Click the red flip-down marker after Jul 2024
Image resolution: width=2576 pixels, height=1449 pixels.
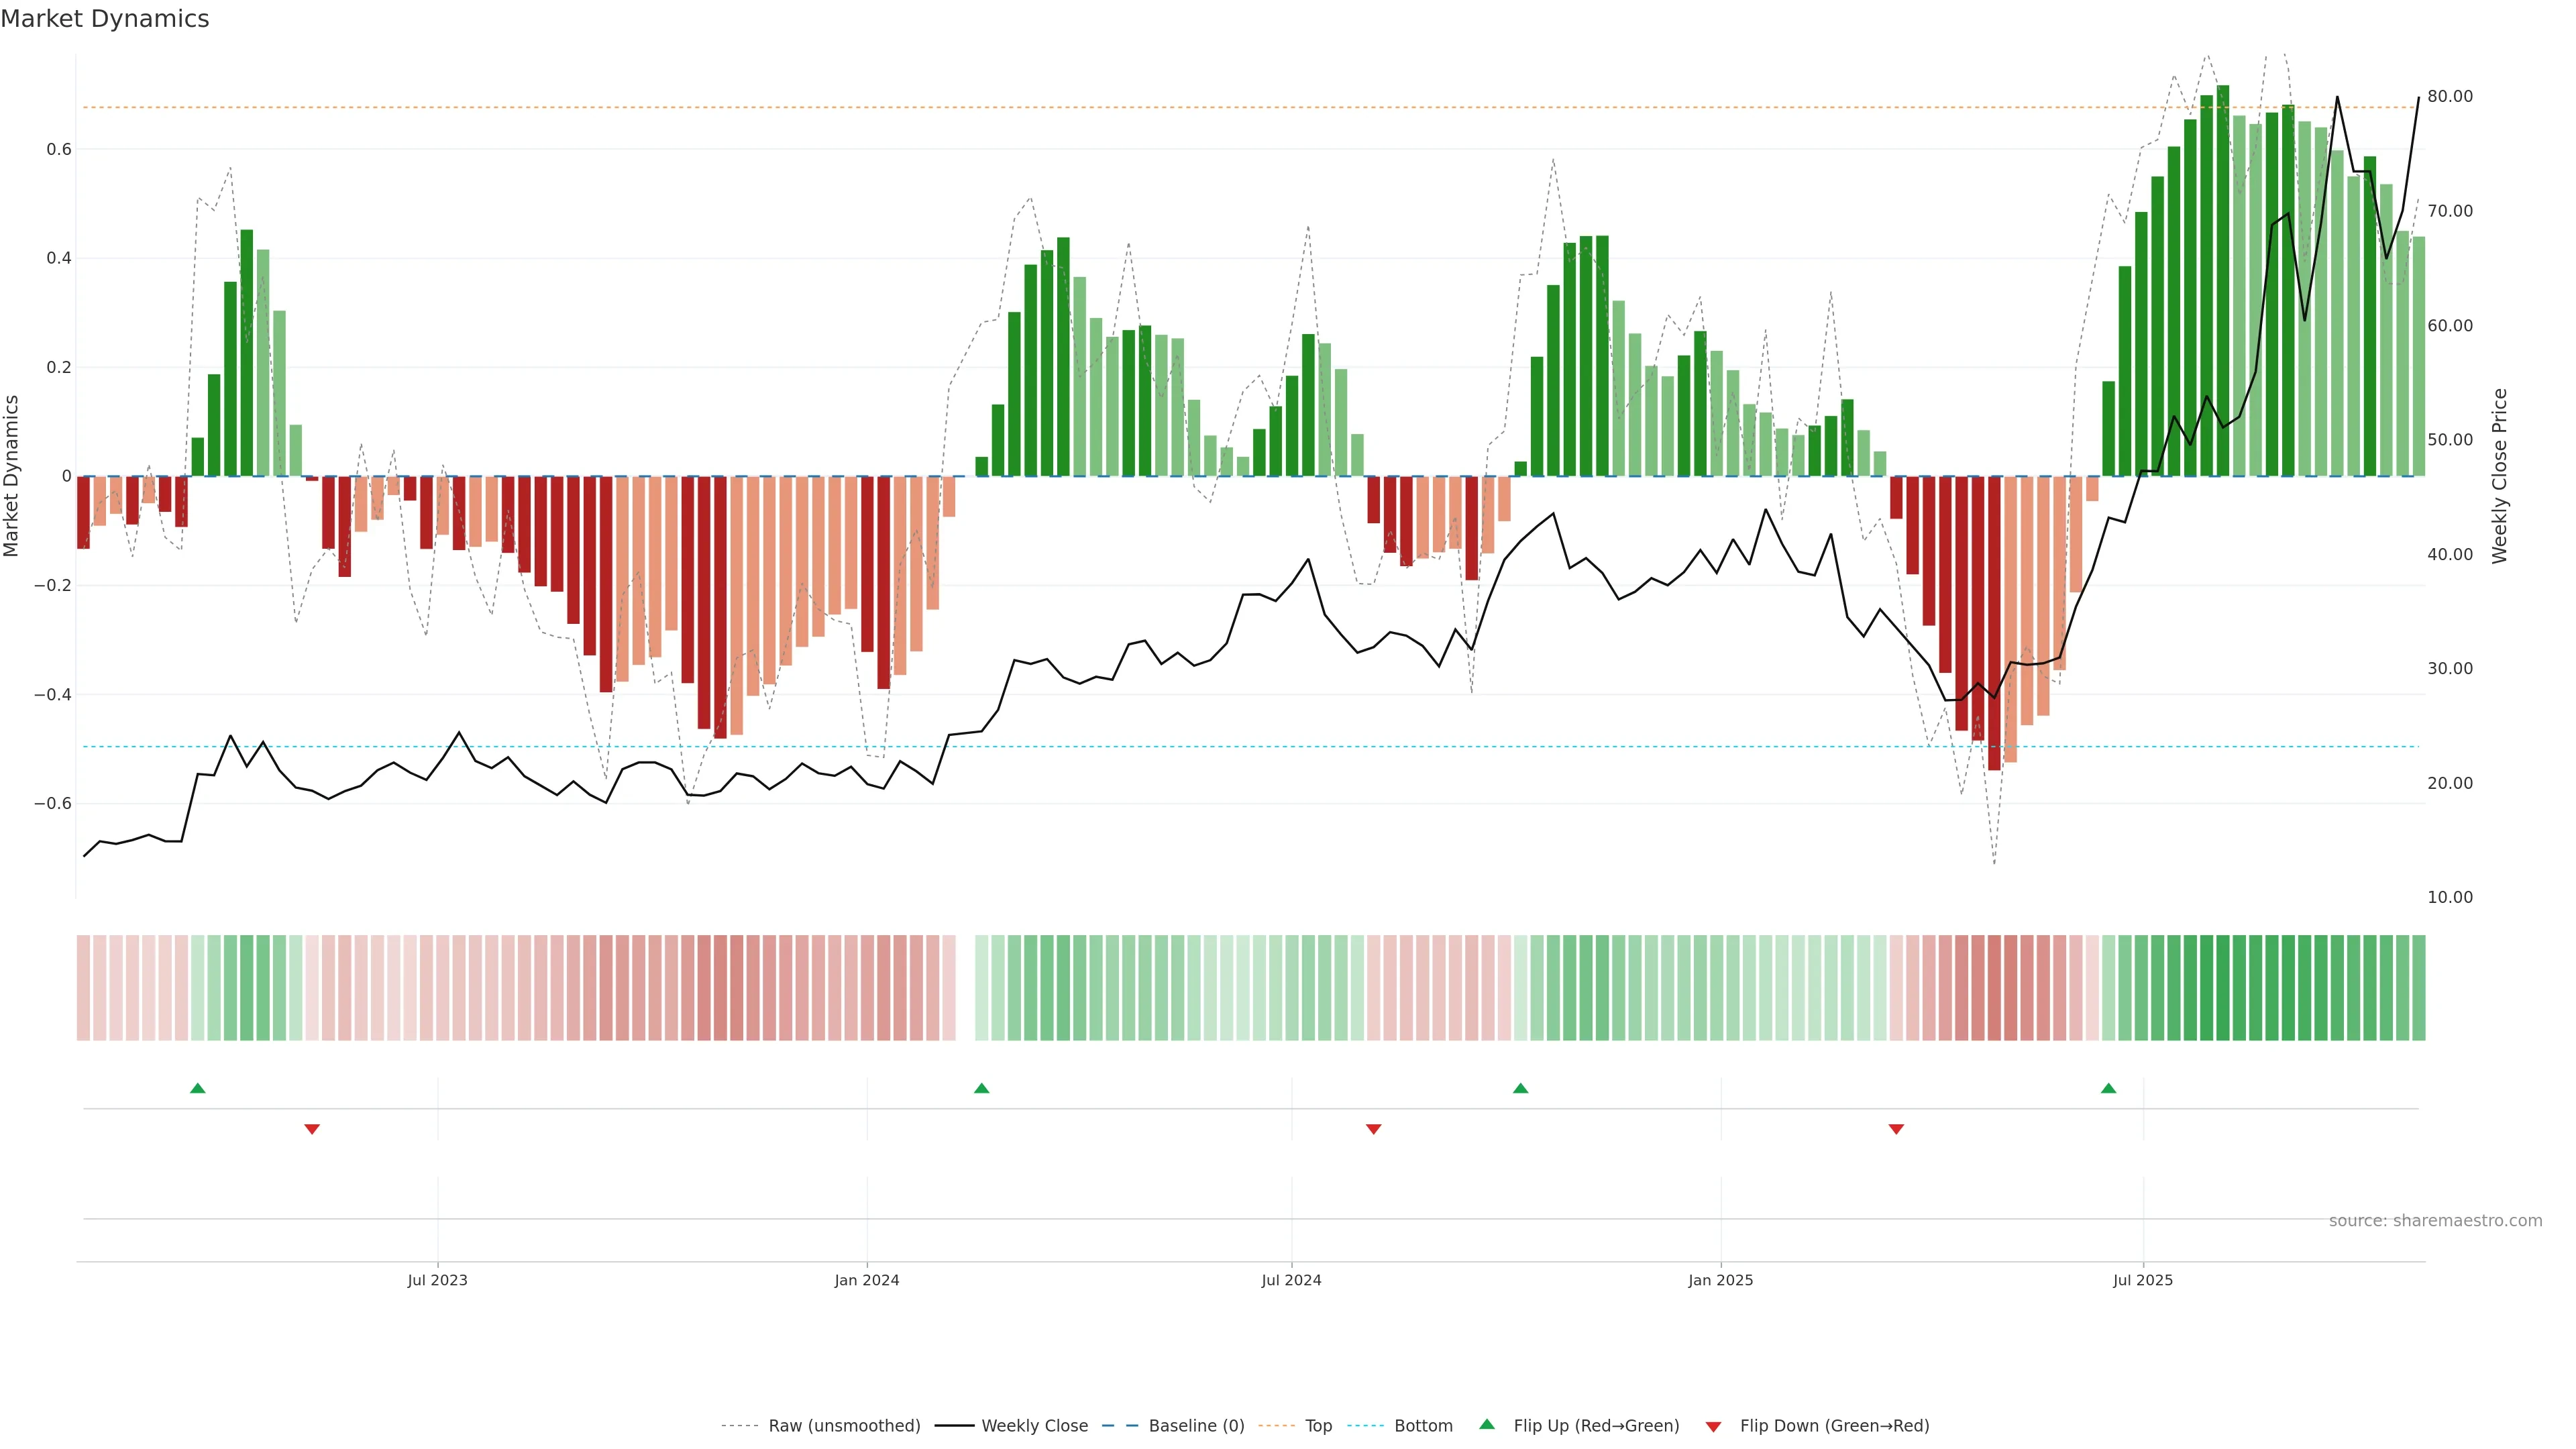[x=1373, y=1129]
